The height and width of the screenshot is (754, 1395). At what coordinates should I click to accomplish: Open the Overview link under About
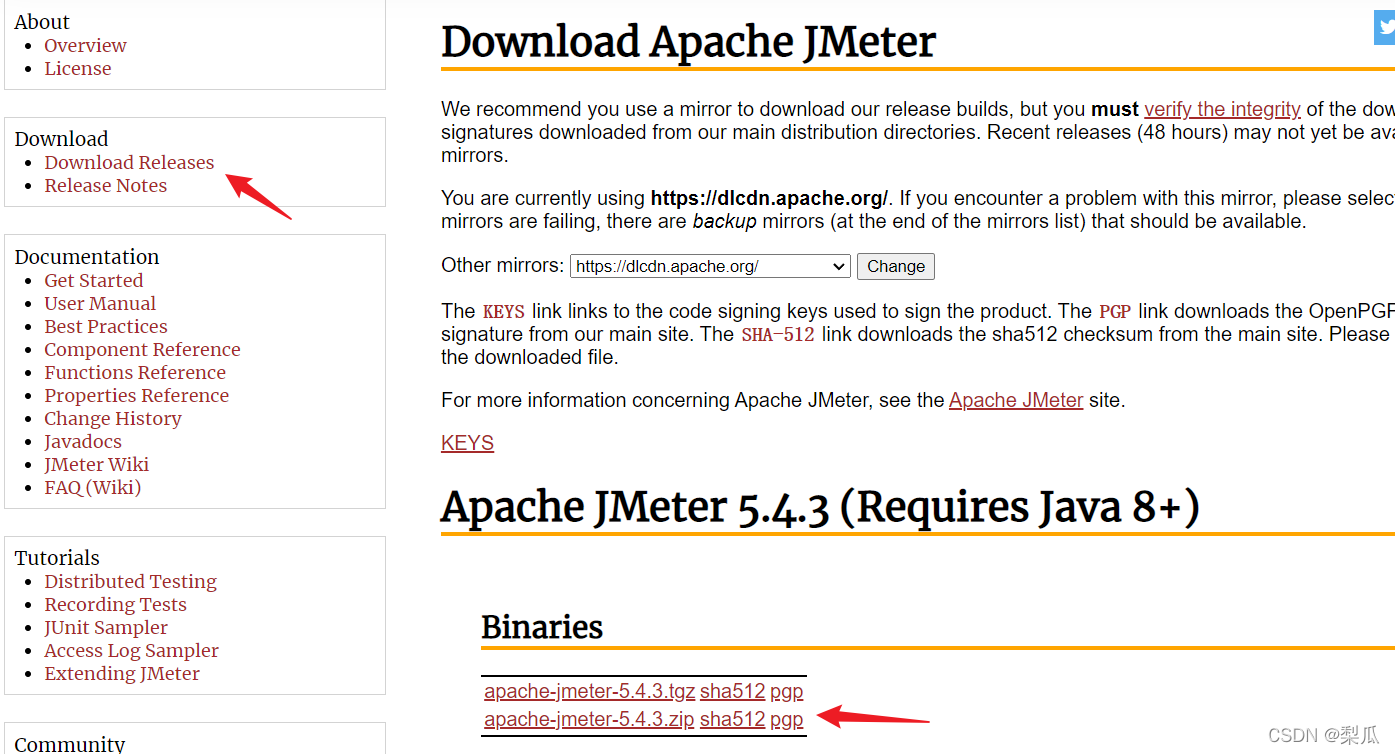(x=85, y=45)
